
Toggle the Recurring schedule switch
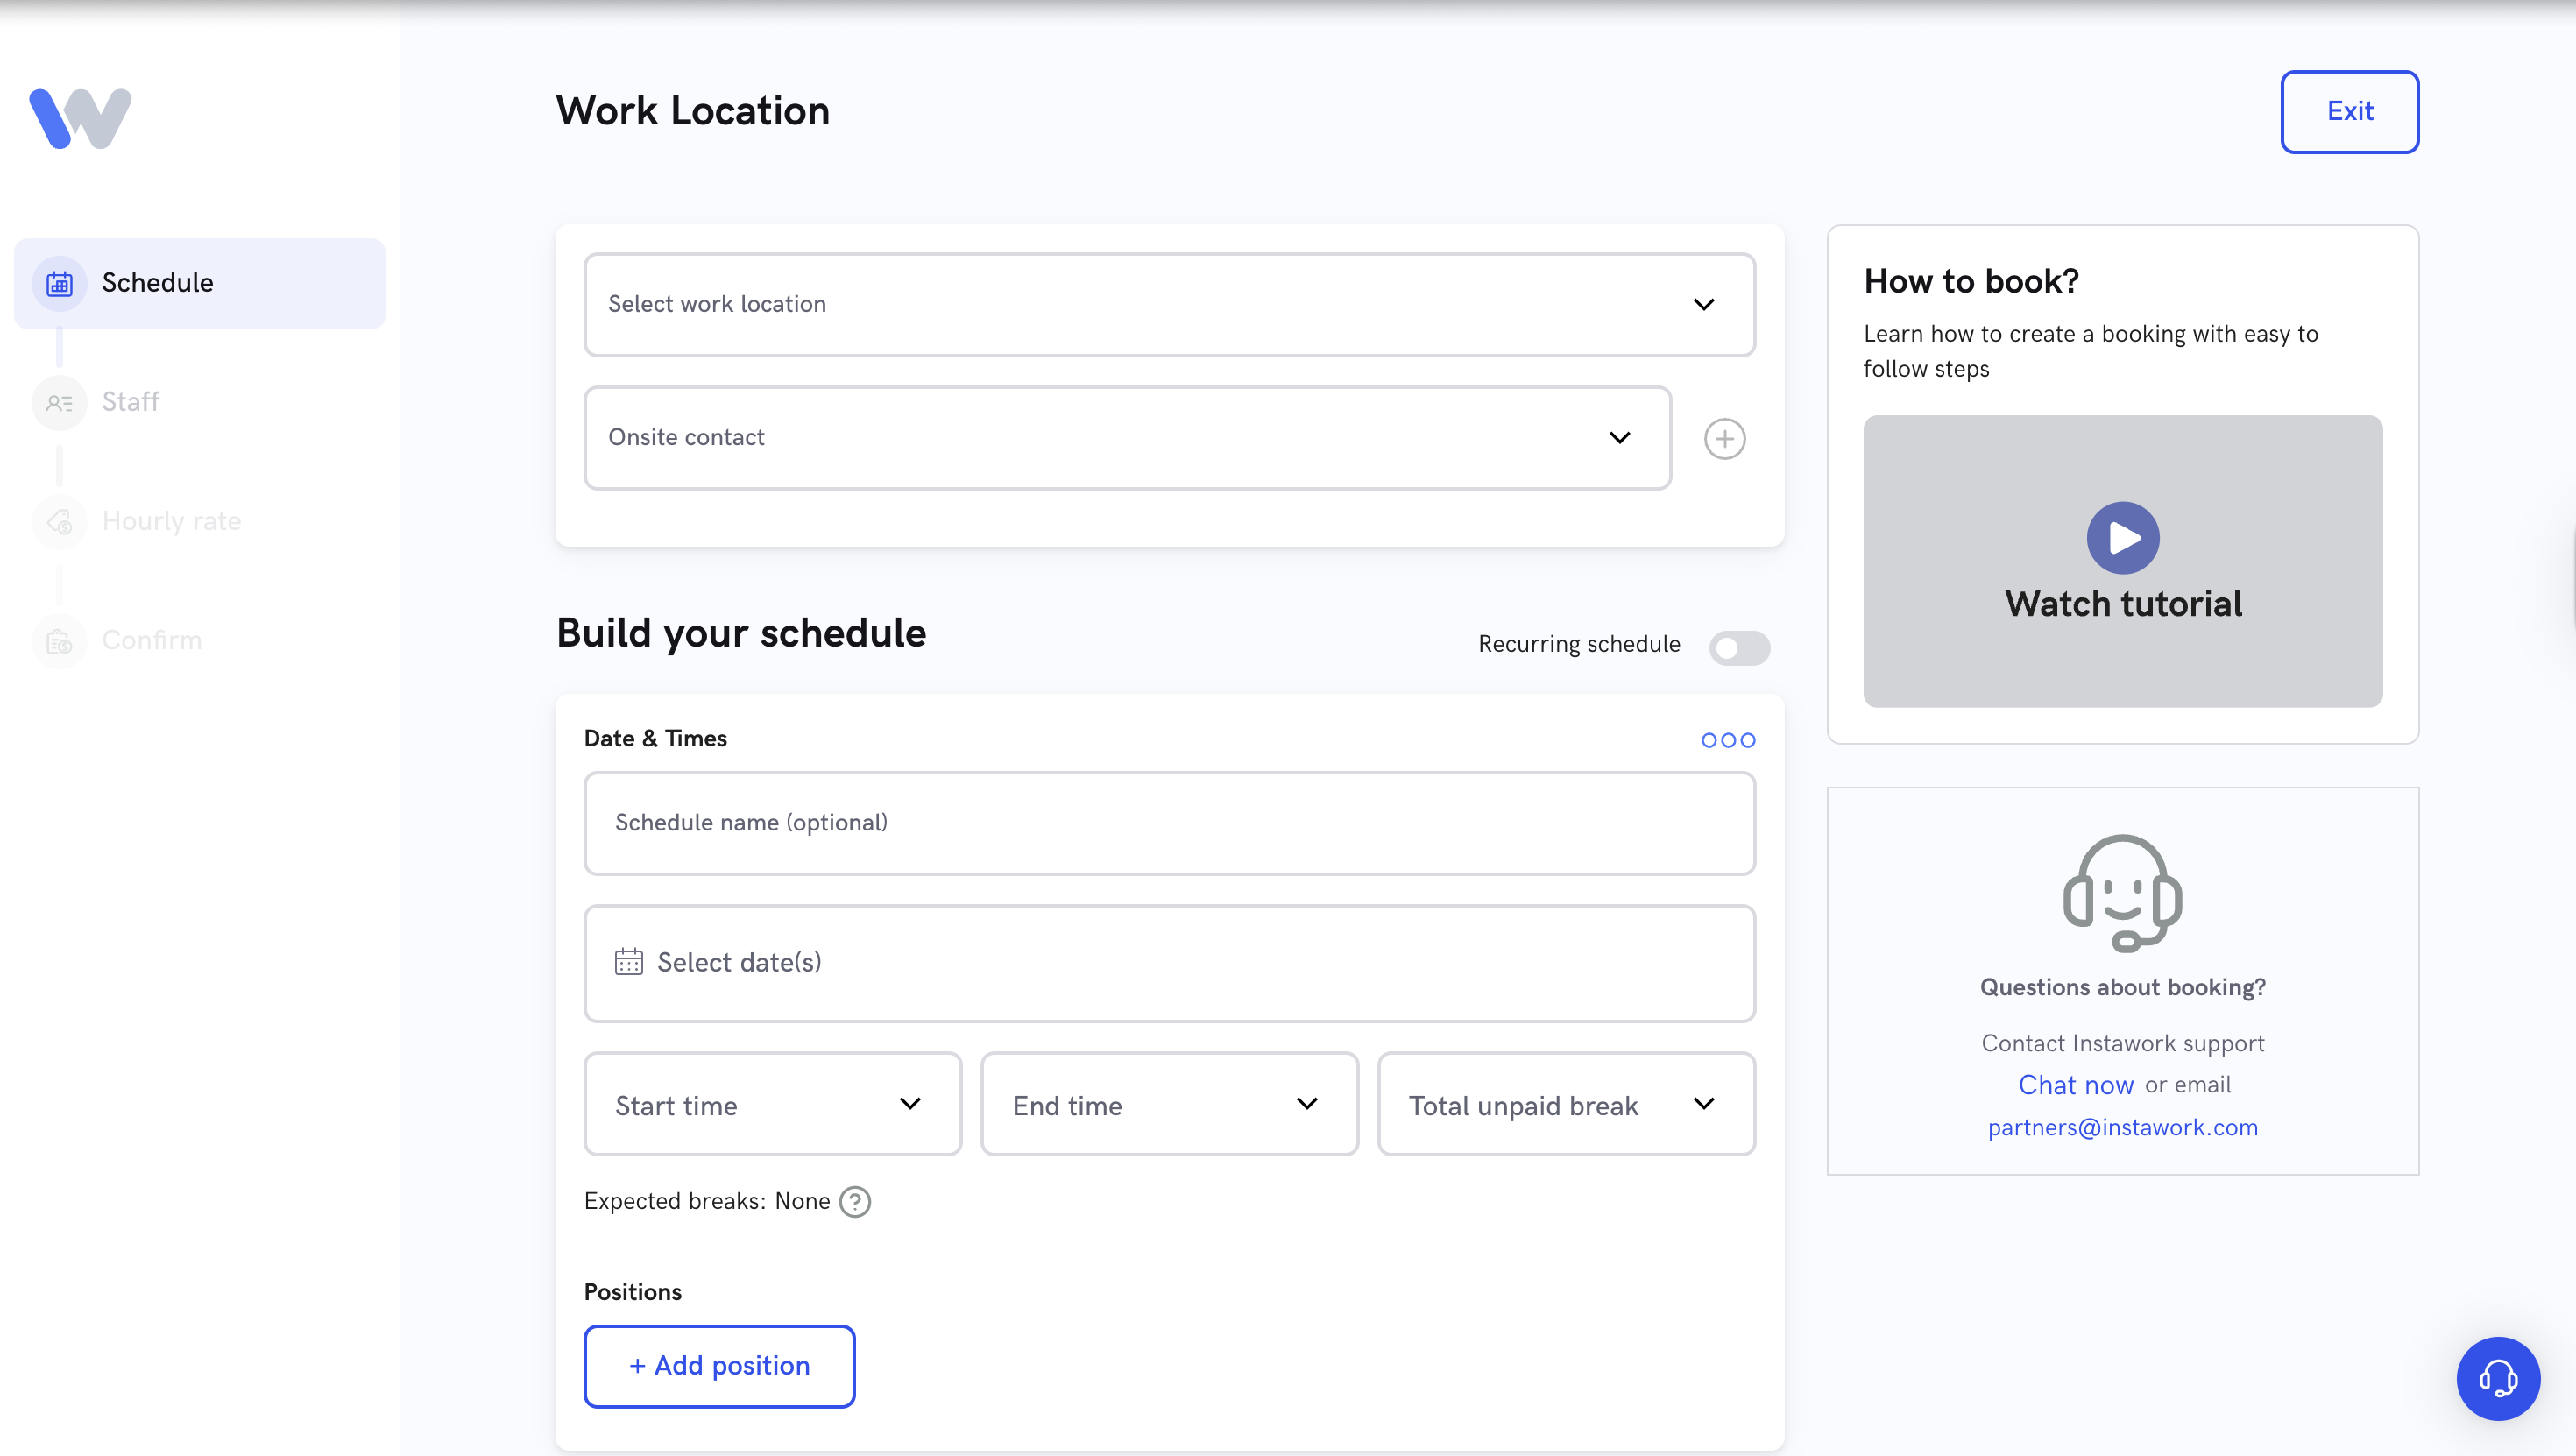[1738, 647]
